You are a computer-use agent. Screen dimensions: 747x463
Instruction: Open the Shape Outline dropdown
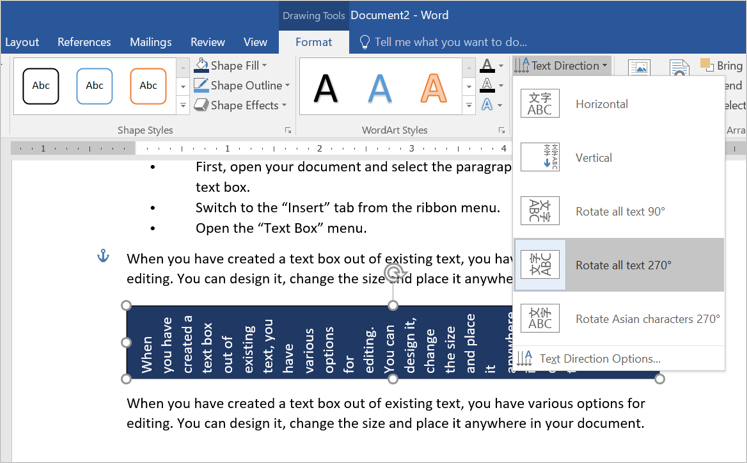246,86
